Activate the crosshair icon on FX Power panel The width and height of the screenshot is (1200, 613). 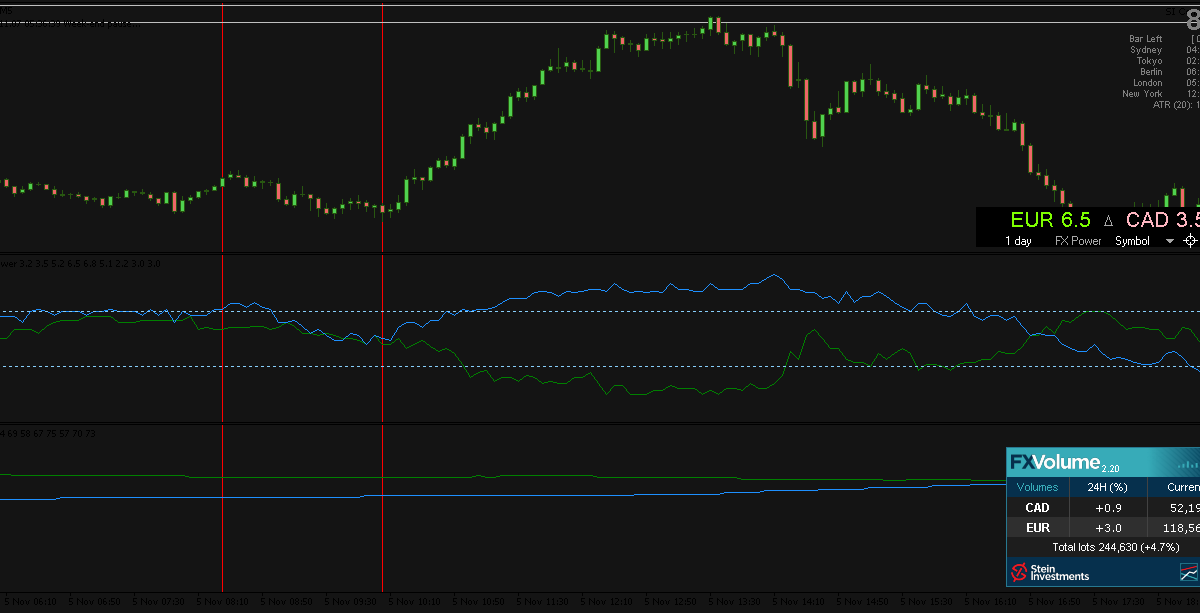pos(1190,241)
